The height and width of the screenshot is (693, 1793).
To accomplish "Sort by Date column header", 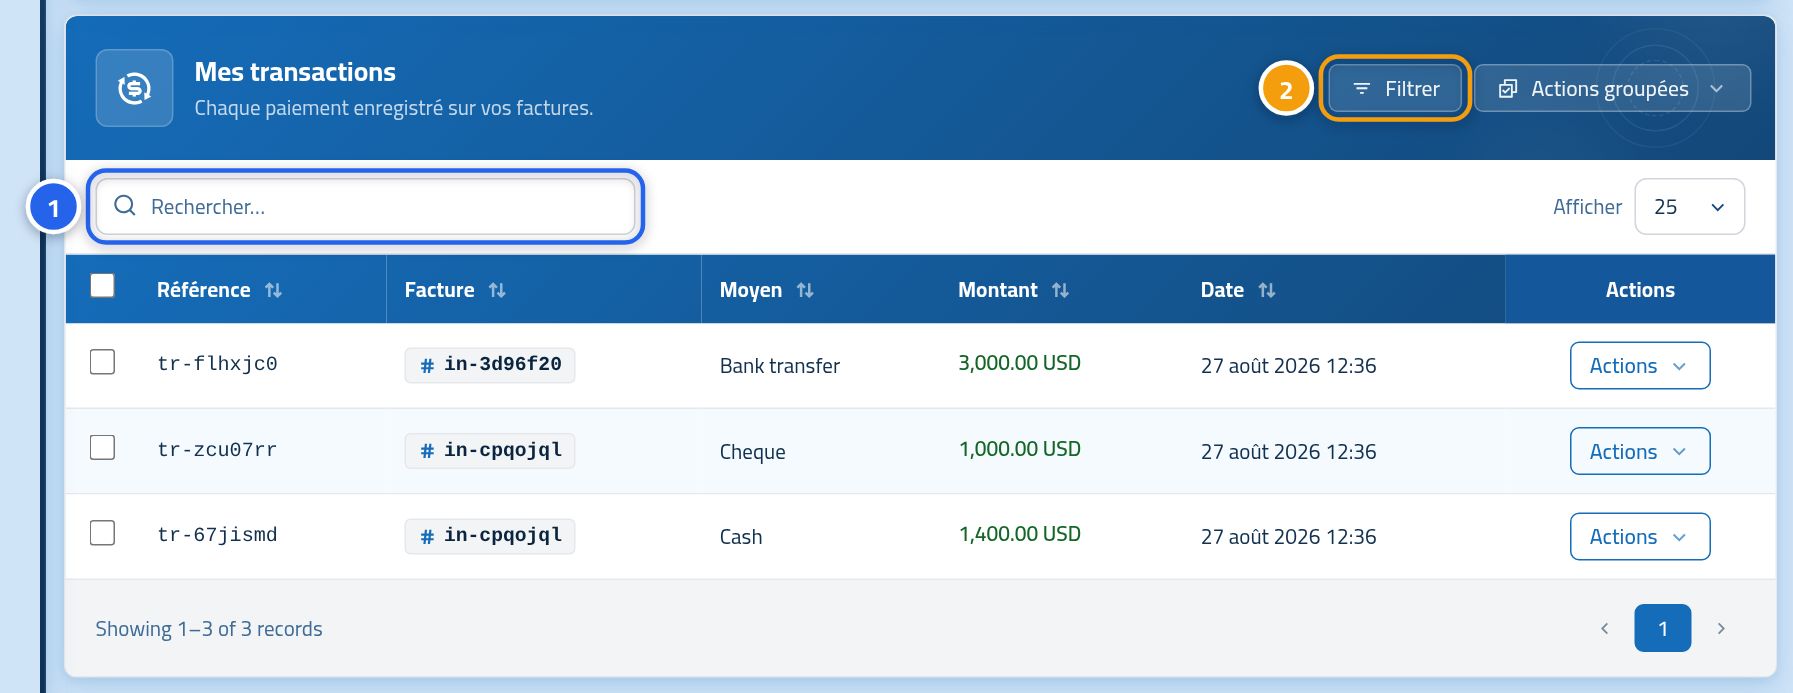I will (1222, 290).
